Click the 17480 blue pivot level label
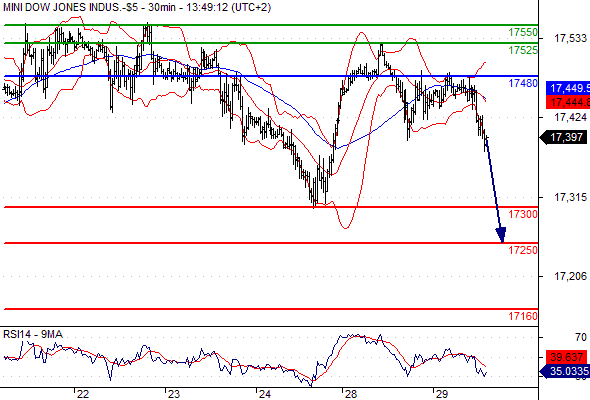The image size is (590, 400). click(523, 83)
